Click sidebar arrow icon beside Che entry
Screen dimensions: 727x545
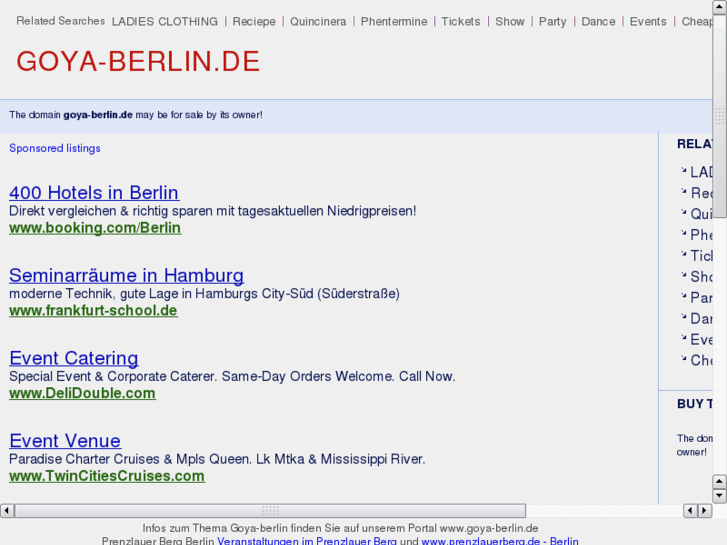[683, 358]
